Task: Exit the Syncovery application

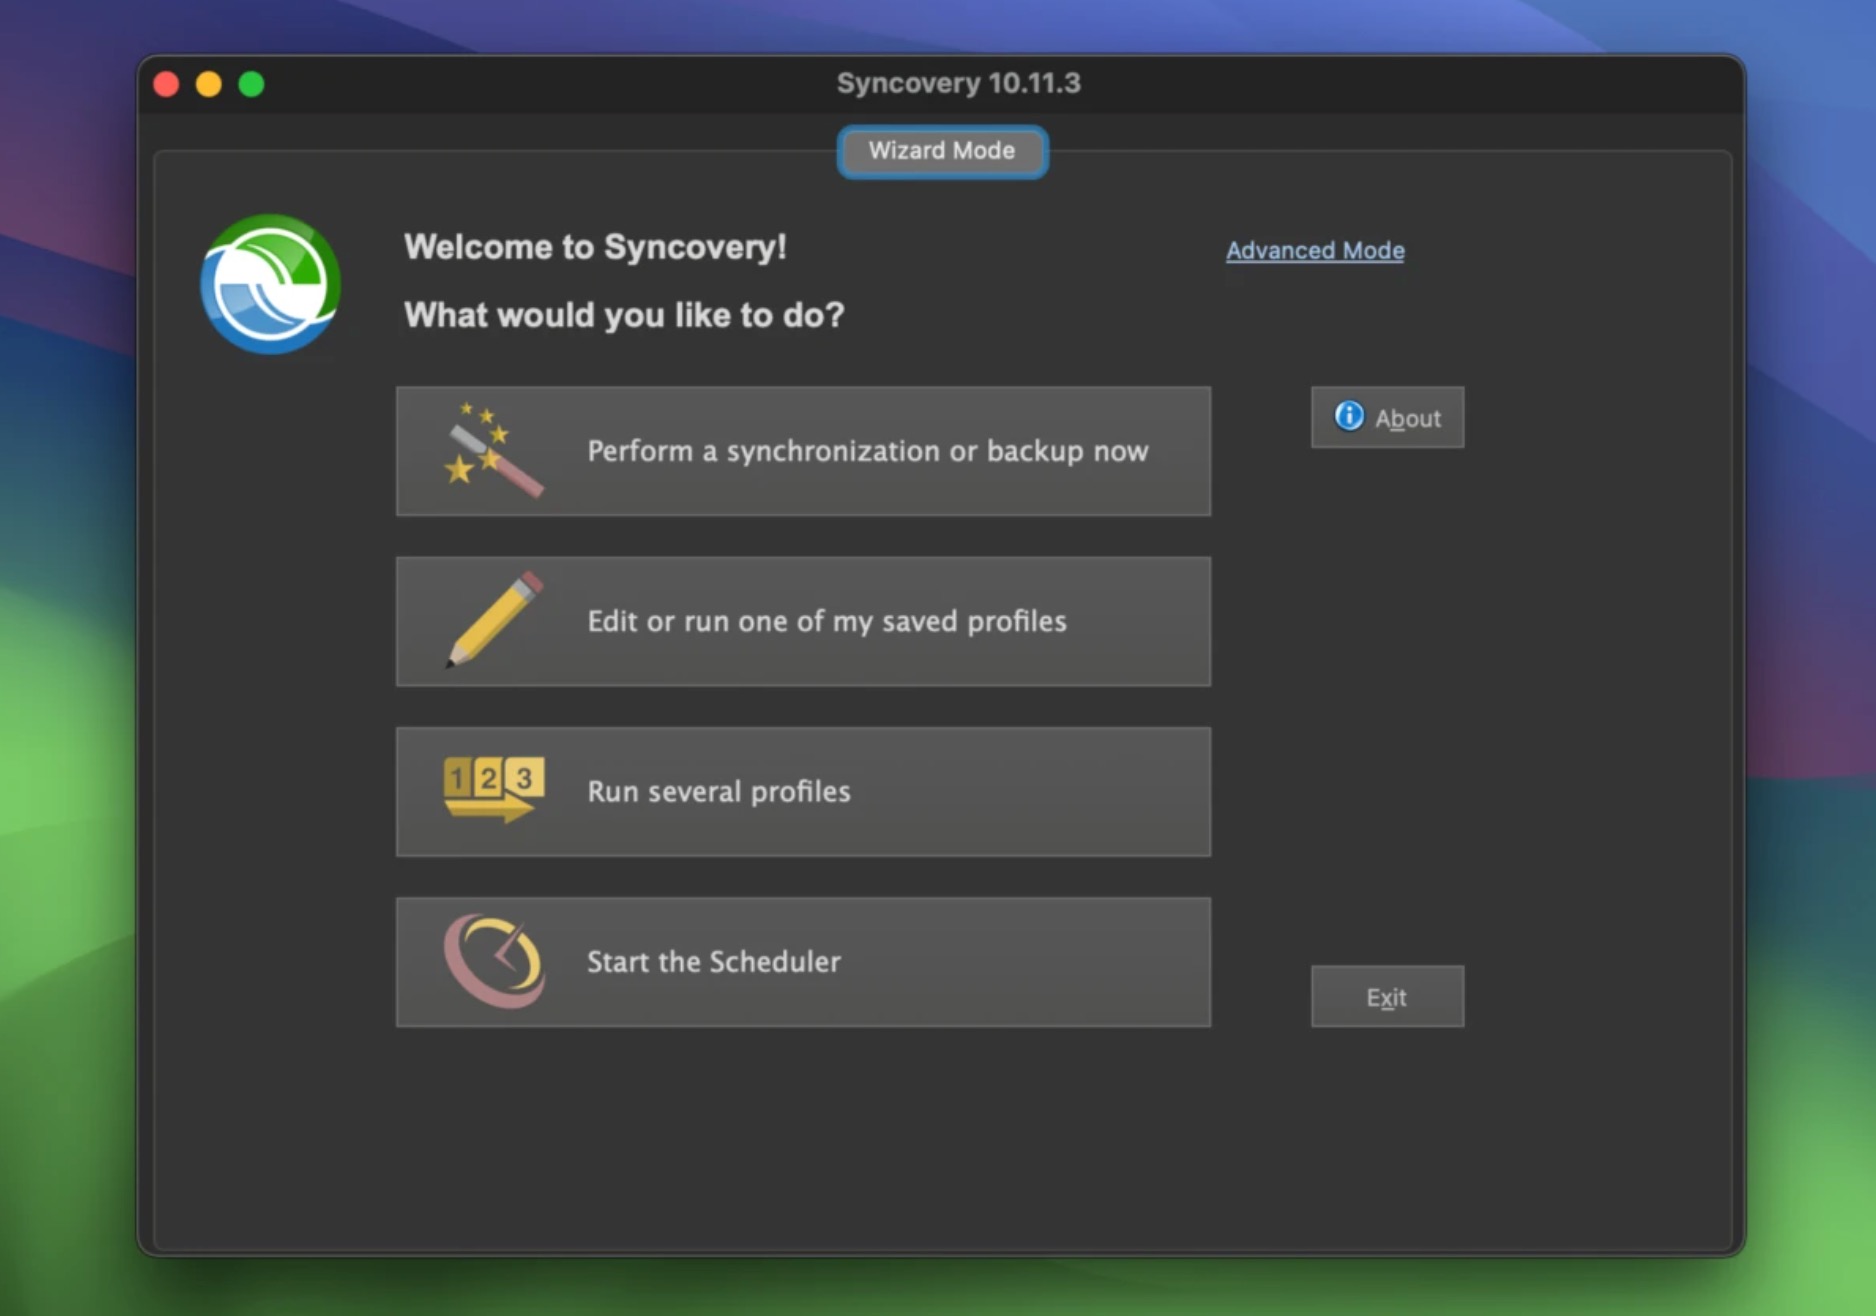Action: (x=1387, y=997)
